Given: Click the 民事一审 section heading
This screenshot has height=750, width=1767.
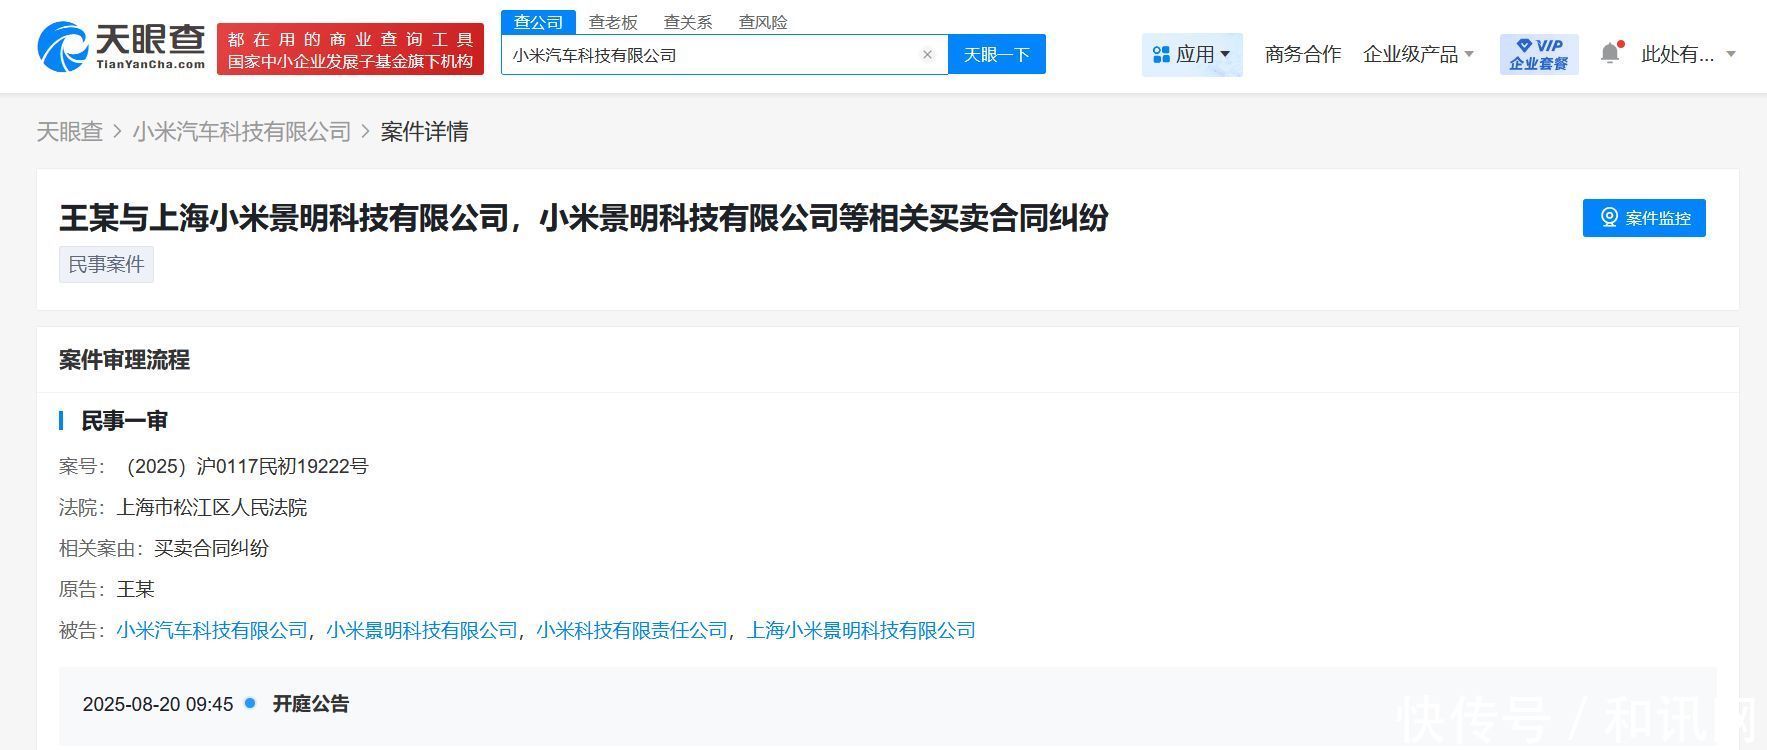Looking at the screenshot, I should pyautogui.click(x=124, y=421).
